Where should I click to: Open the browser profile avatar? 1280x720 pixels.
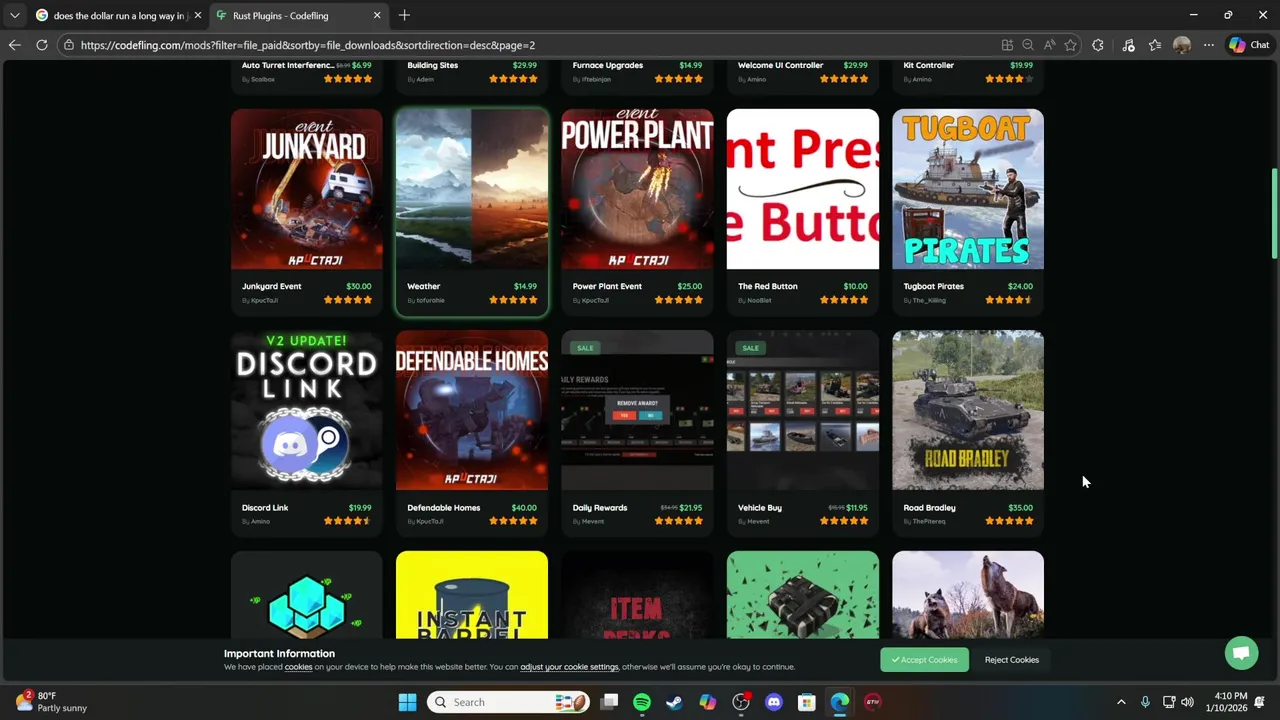[x=1182, y=45]
